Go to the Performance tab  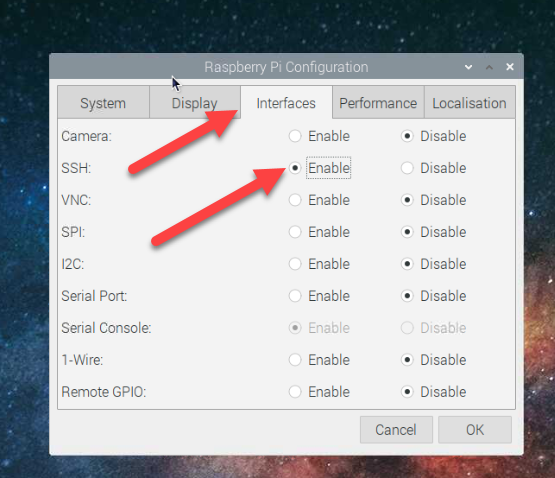pos(378,103)
